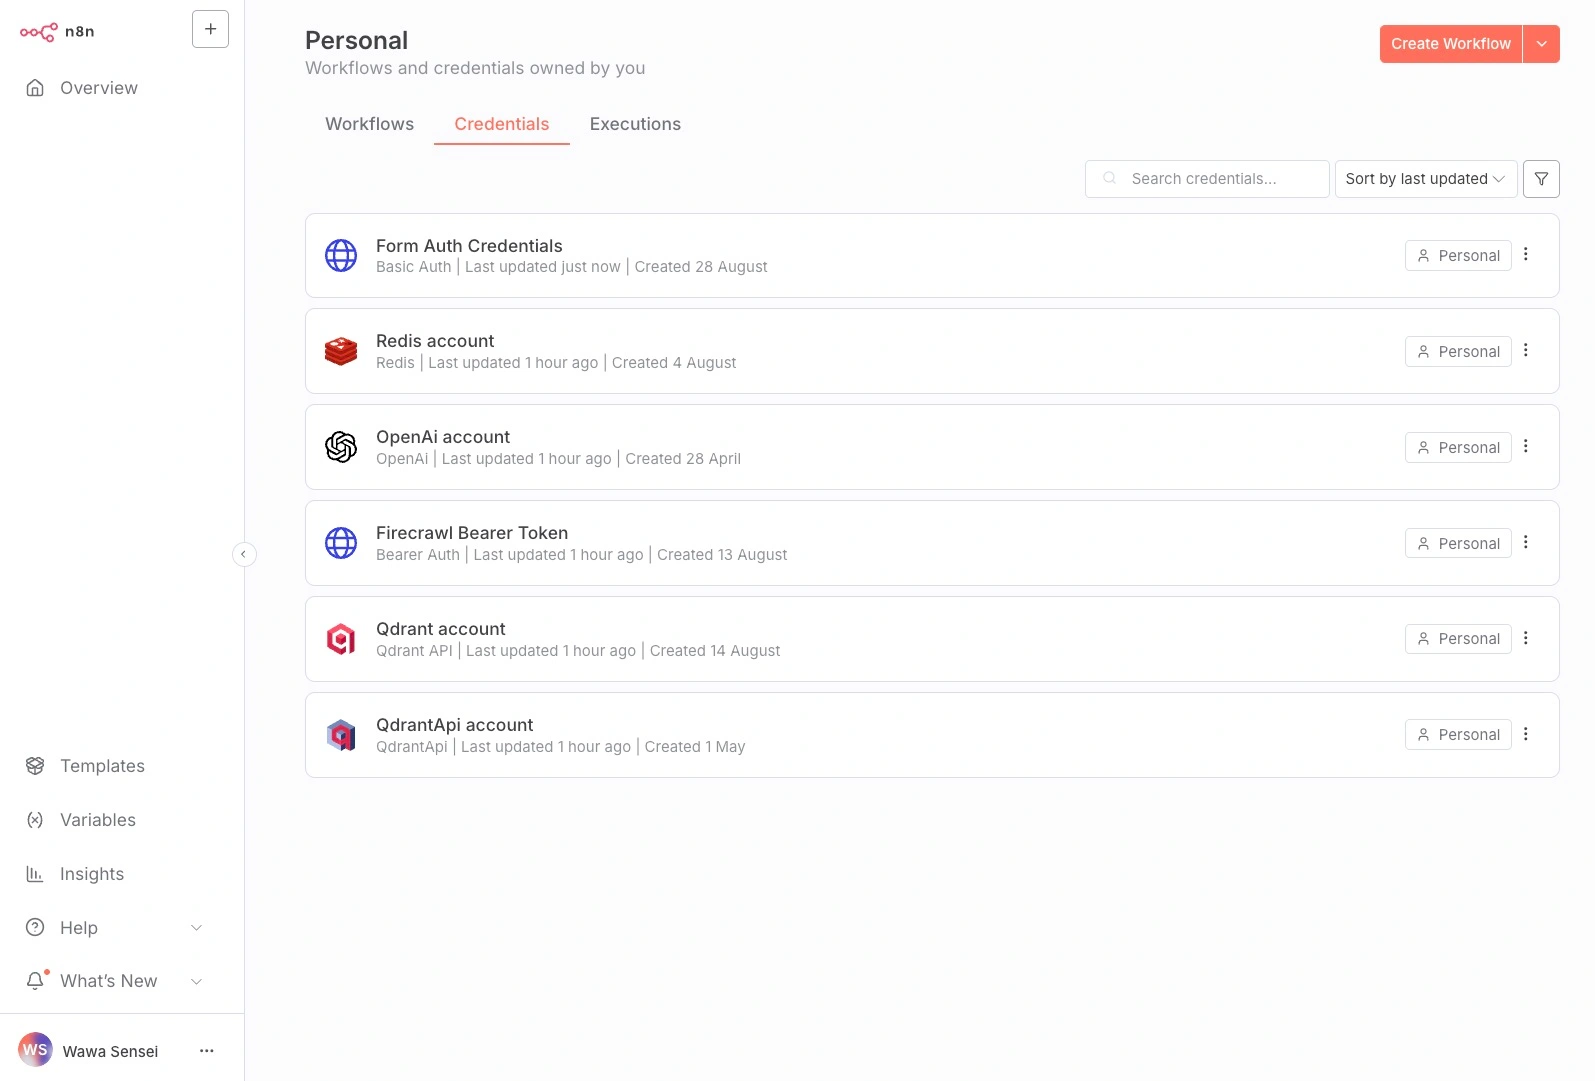Open the Form Auth Credentials entry

(469, 246)
